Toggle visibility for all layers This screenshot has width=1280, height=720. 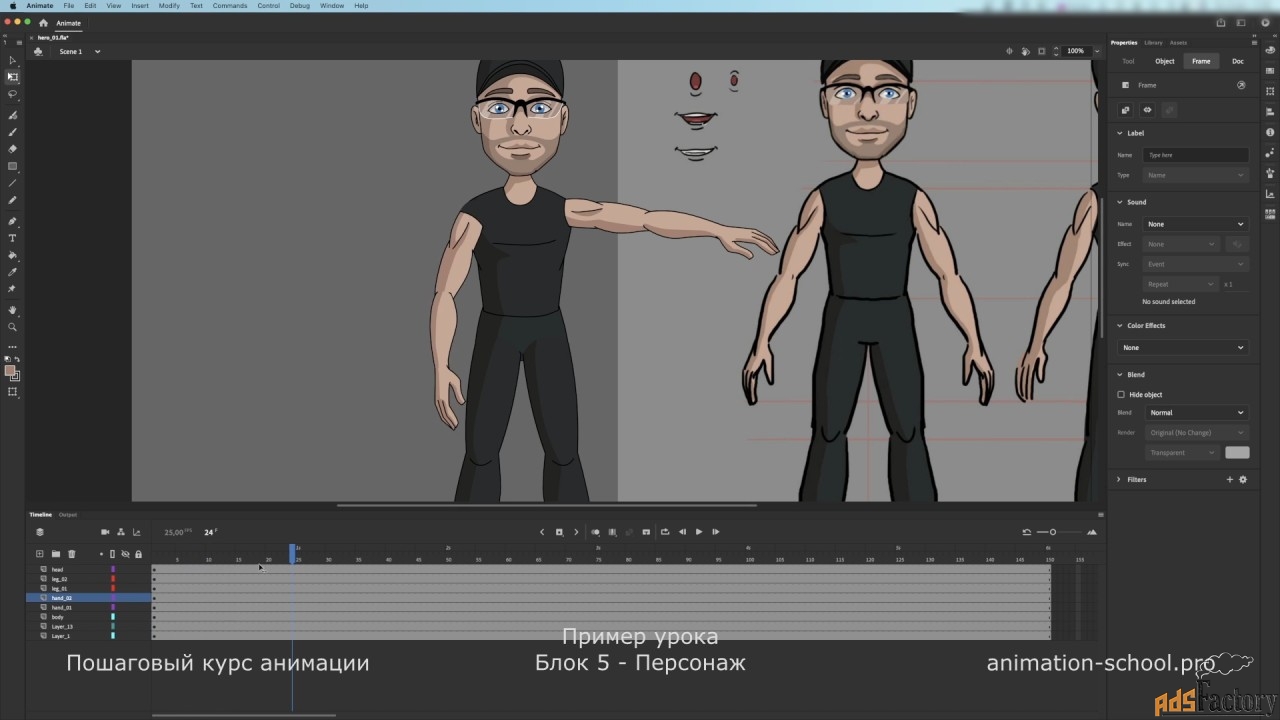[125, 554]
